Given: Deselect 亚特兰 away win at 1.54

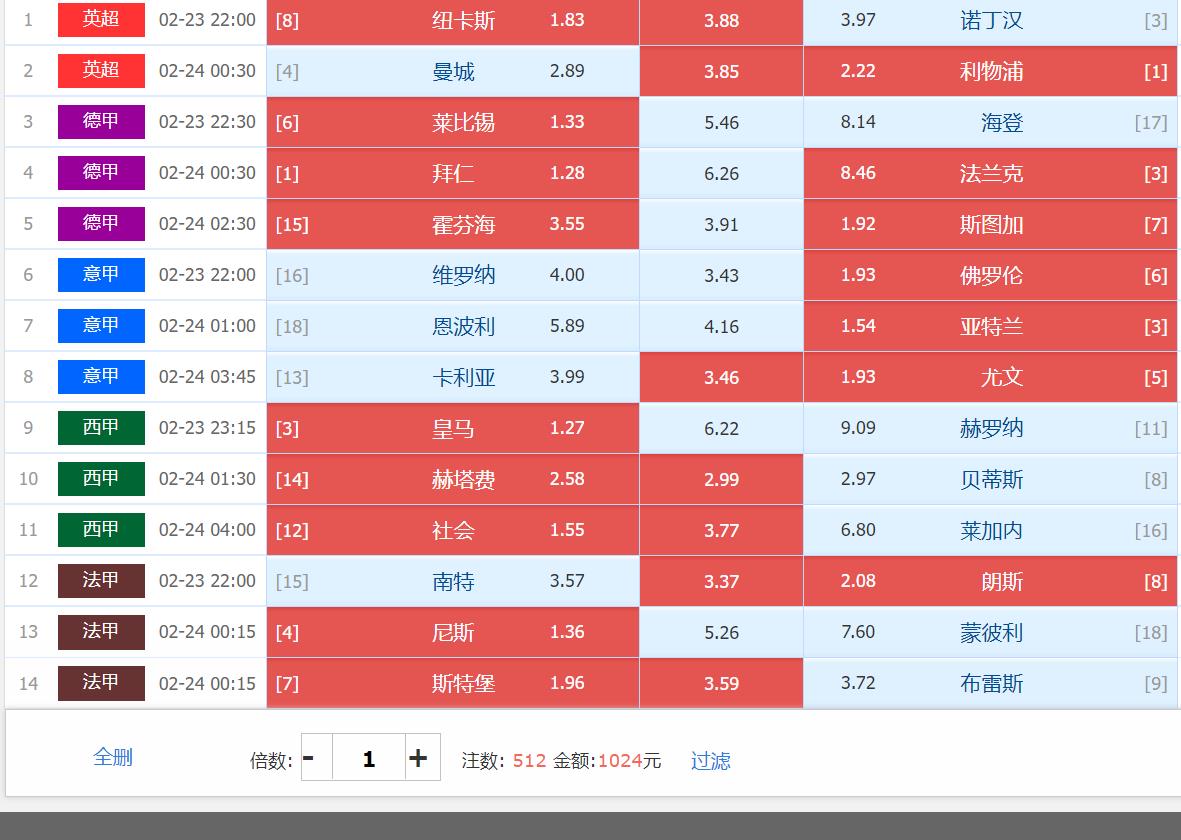Looking at the screenshot, I should point(990,326).
